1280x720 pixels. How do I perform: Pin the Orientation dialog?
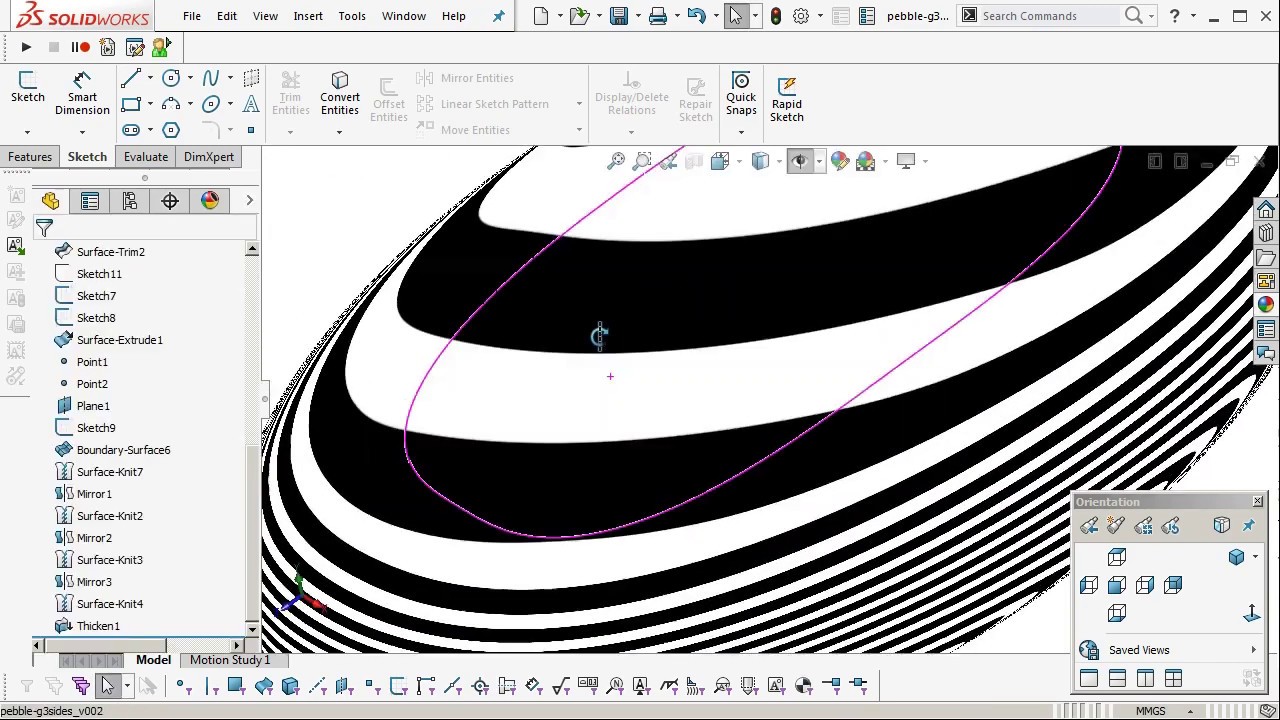(x=1248, y=525)
